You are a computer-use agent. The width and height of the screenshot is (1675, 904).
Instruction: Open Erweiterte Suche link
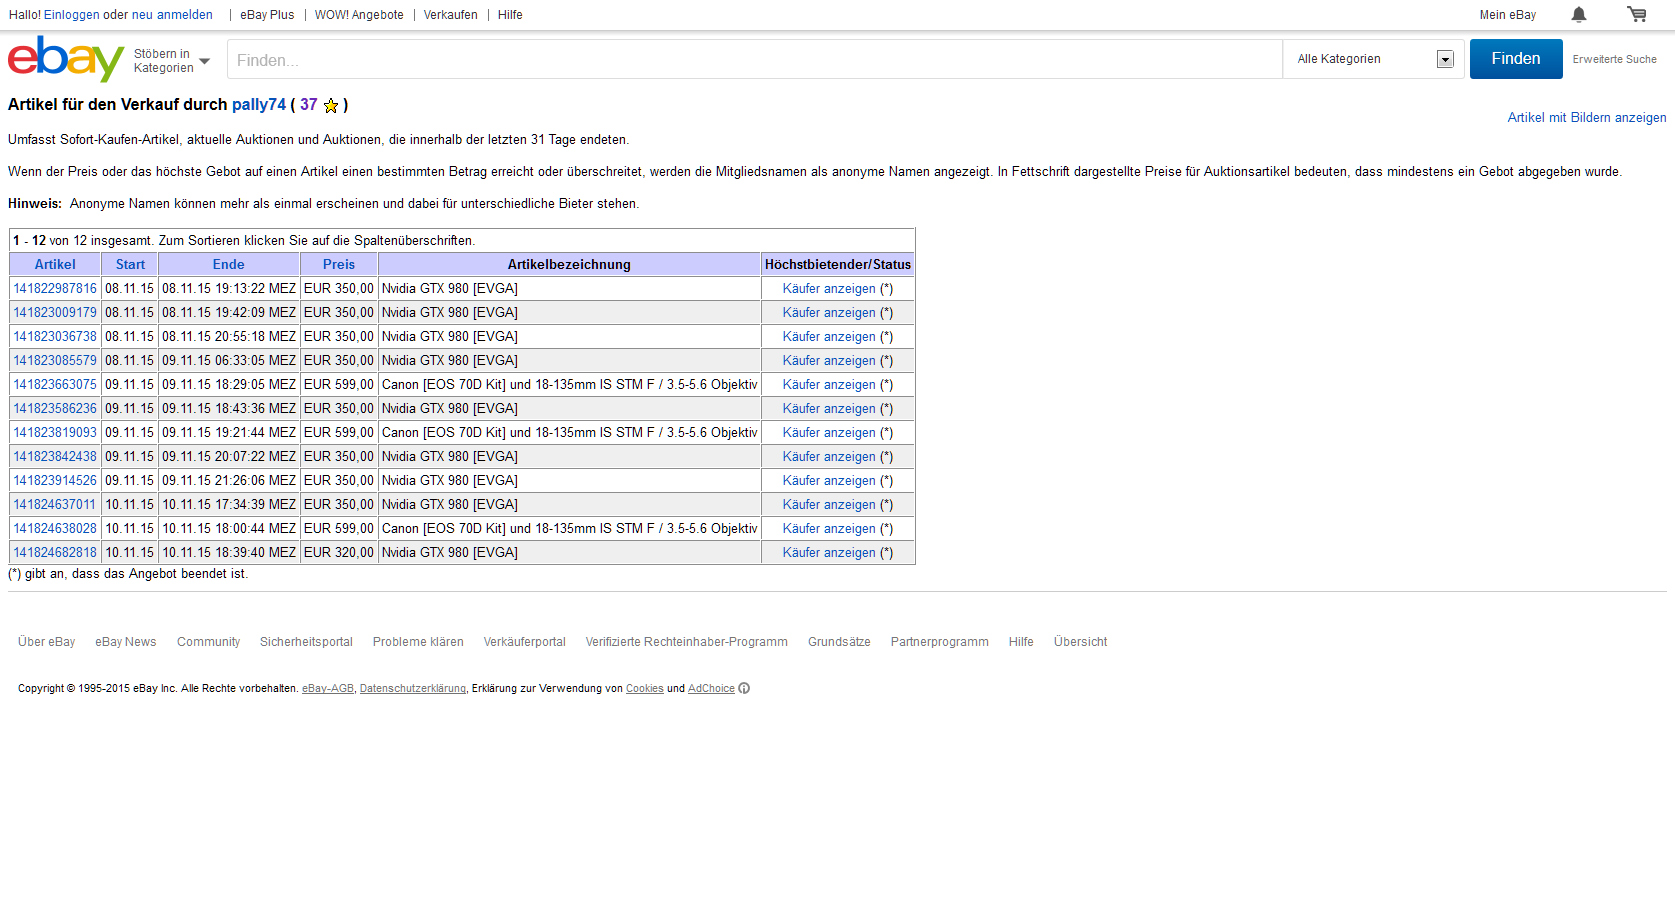coord(1614,59)
